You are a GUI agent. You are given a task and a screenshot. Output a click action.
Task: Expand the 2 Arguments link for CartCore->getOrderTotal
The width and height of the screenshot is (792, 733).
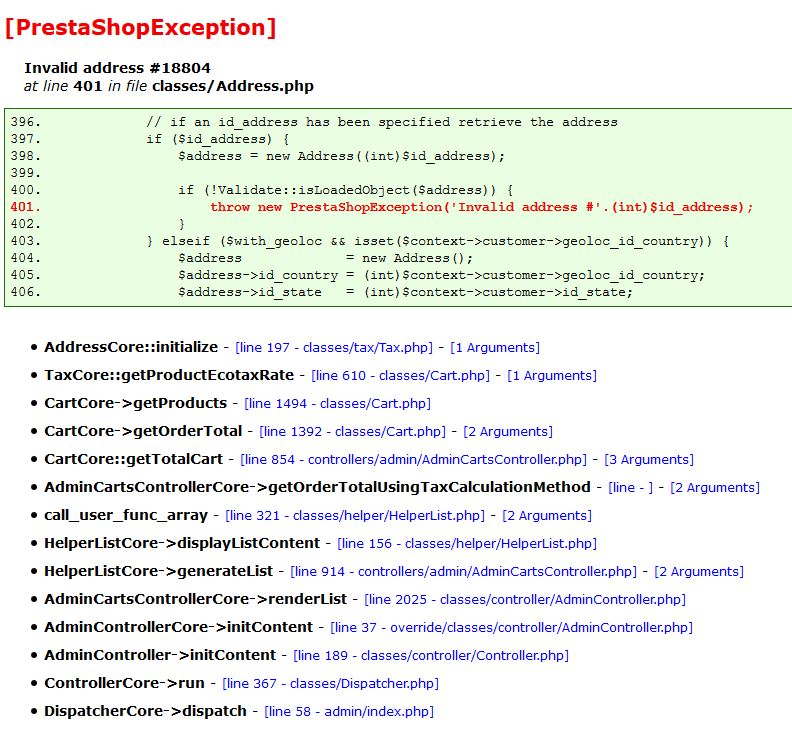pos(508,431)
